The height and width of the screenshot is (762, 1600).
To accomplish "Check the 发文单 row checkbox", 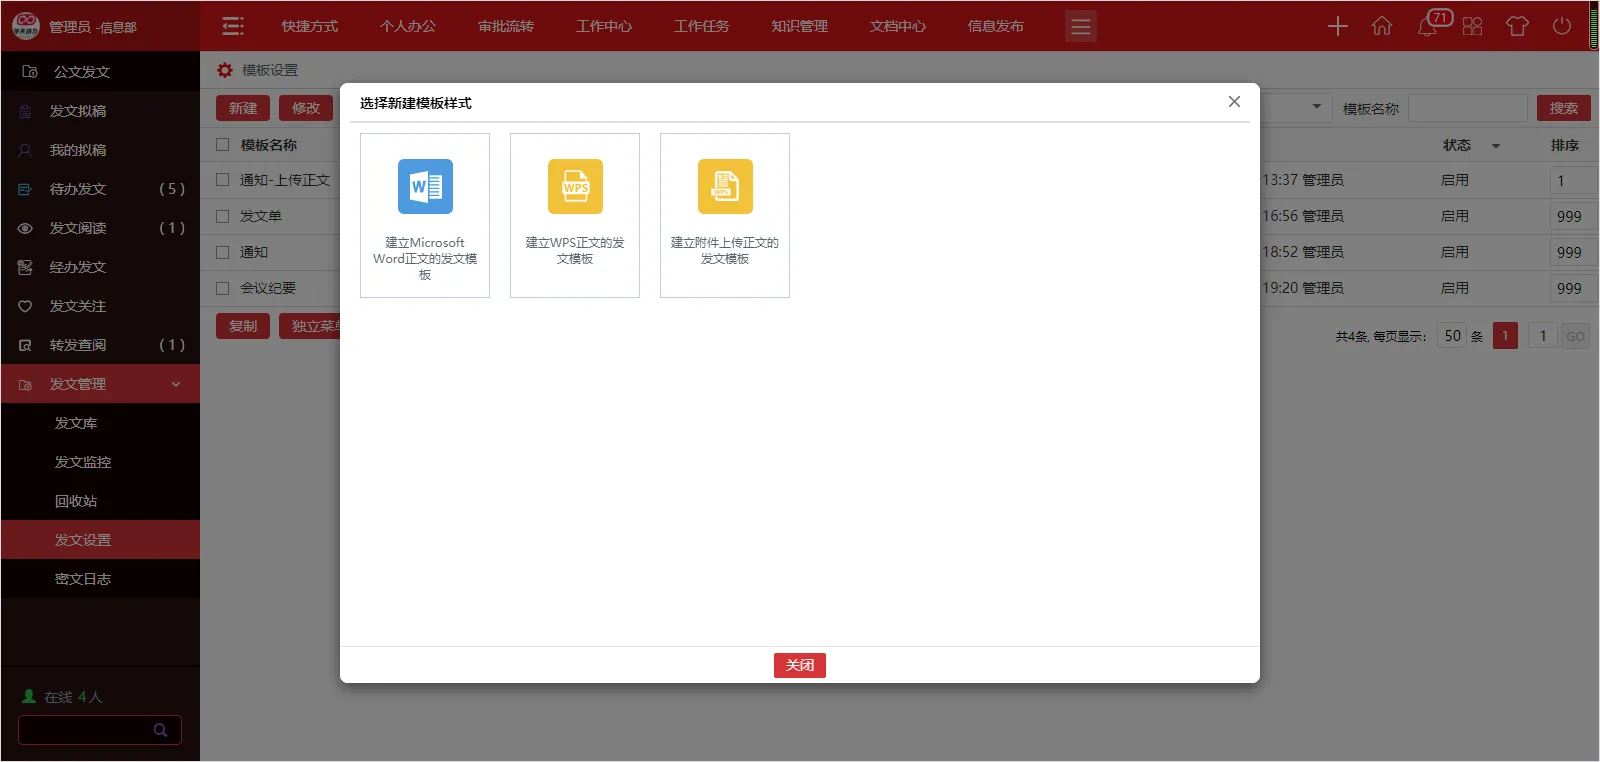I will tap(223, 216).
